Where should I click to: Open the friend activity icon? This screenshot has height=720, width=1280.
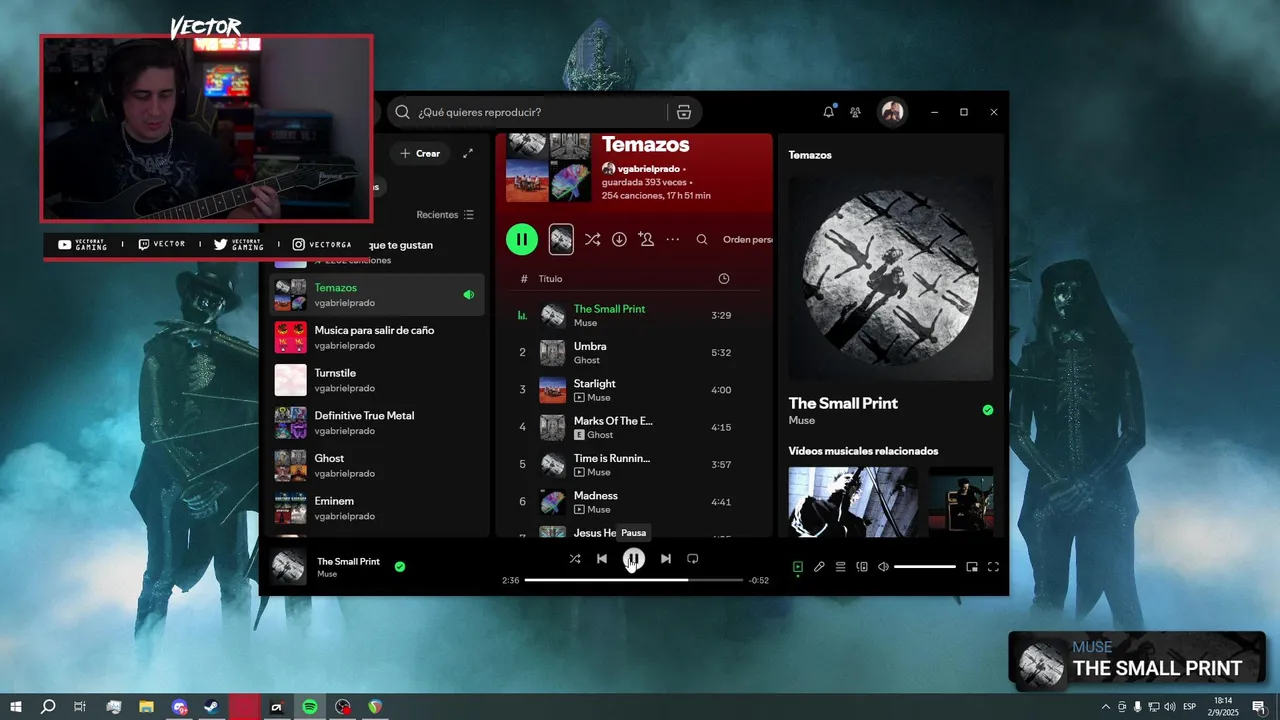[855, 112]
